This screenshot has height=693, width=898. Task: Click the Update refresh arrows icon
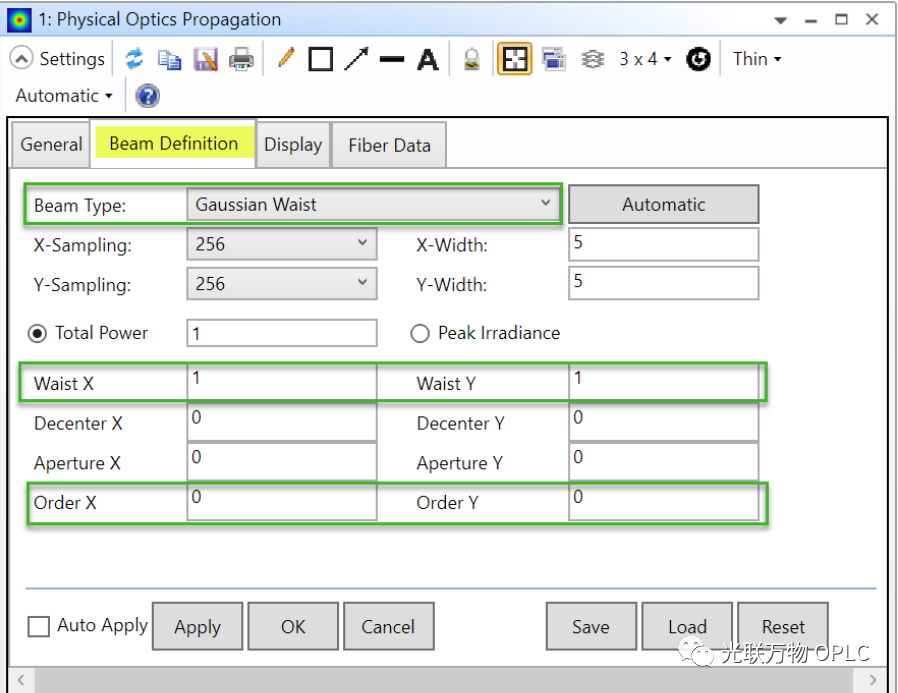click(x=134, y=59)
